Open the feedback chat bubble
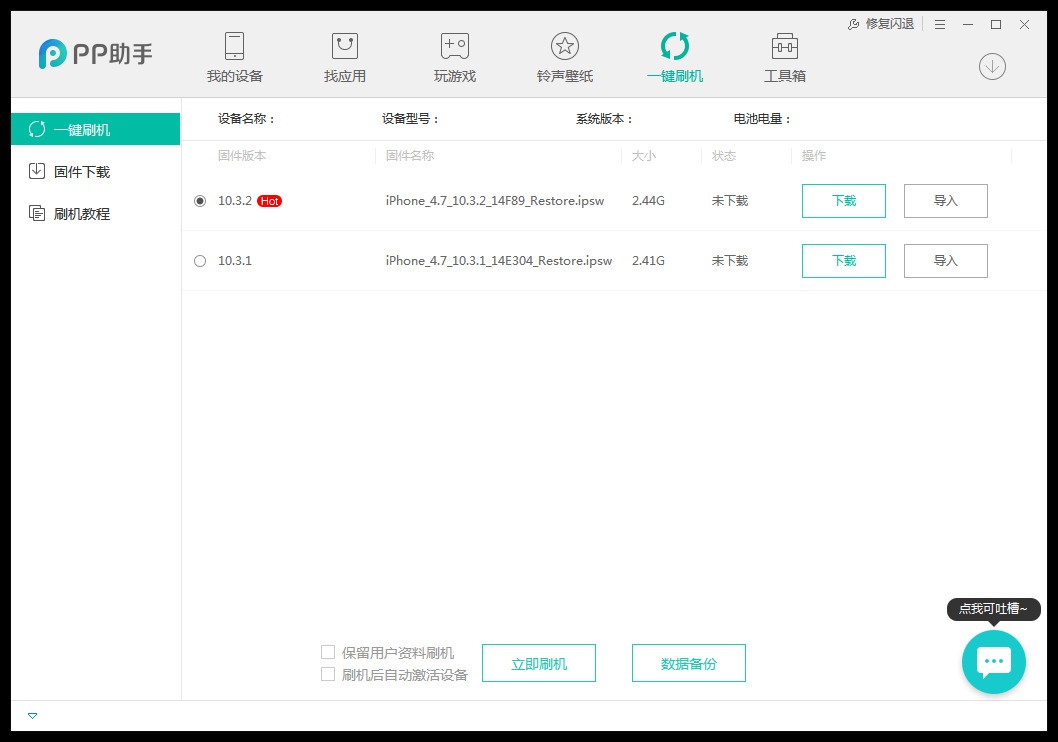Viewport: 1058px width, 742px height. (x=993, y=661)
